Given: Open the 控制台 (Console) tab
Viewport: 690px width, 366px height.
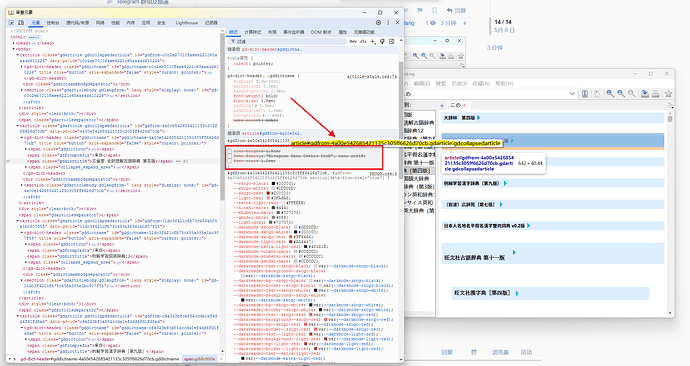Looking at the screenshot, I should 53,22.
